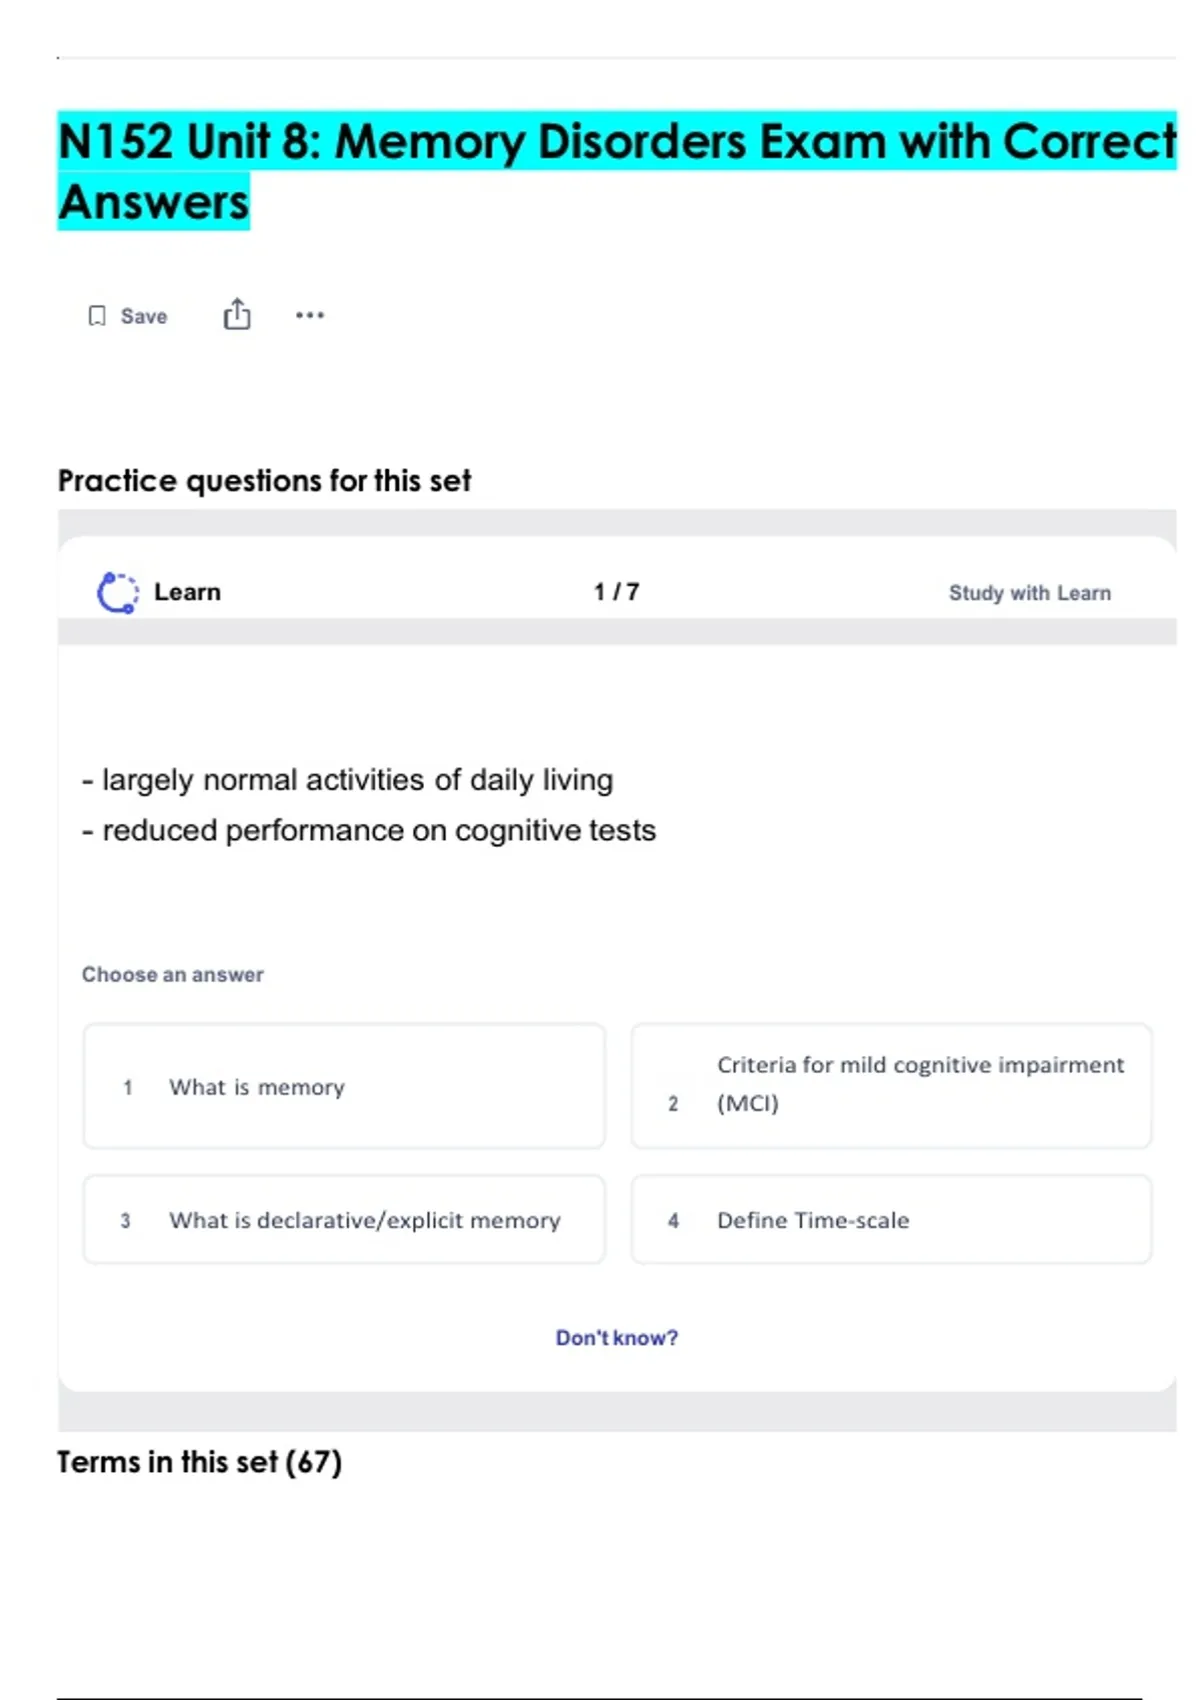Click the share upload icon
This screenshot has height=1700, width=1200.
[x=237, y=315]
